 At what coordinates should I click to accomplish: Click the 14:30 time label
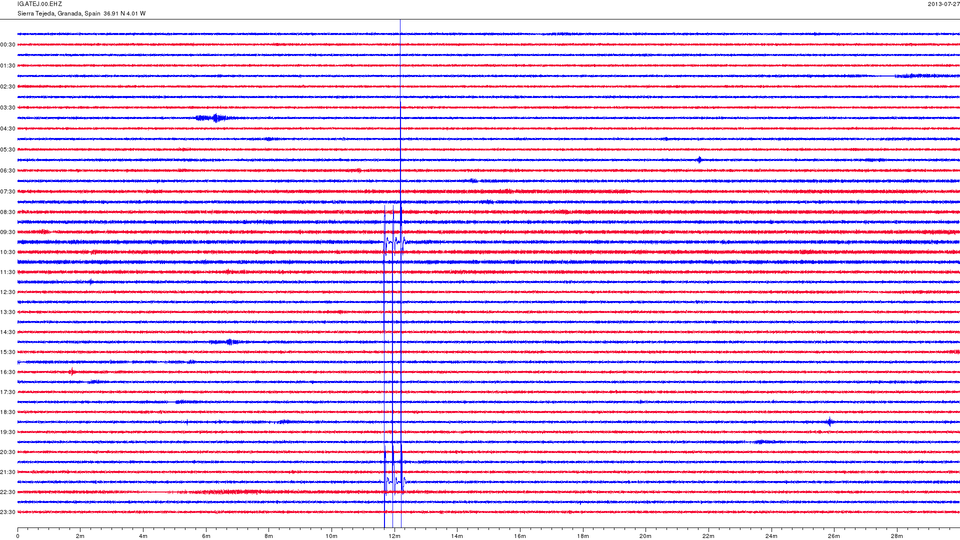point(8,332)
